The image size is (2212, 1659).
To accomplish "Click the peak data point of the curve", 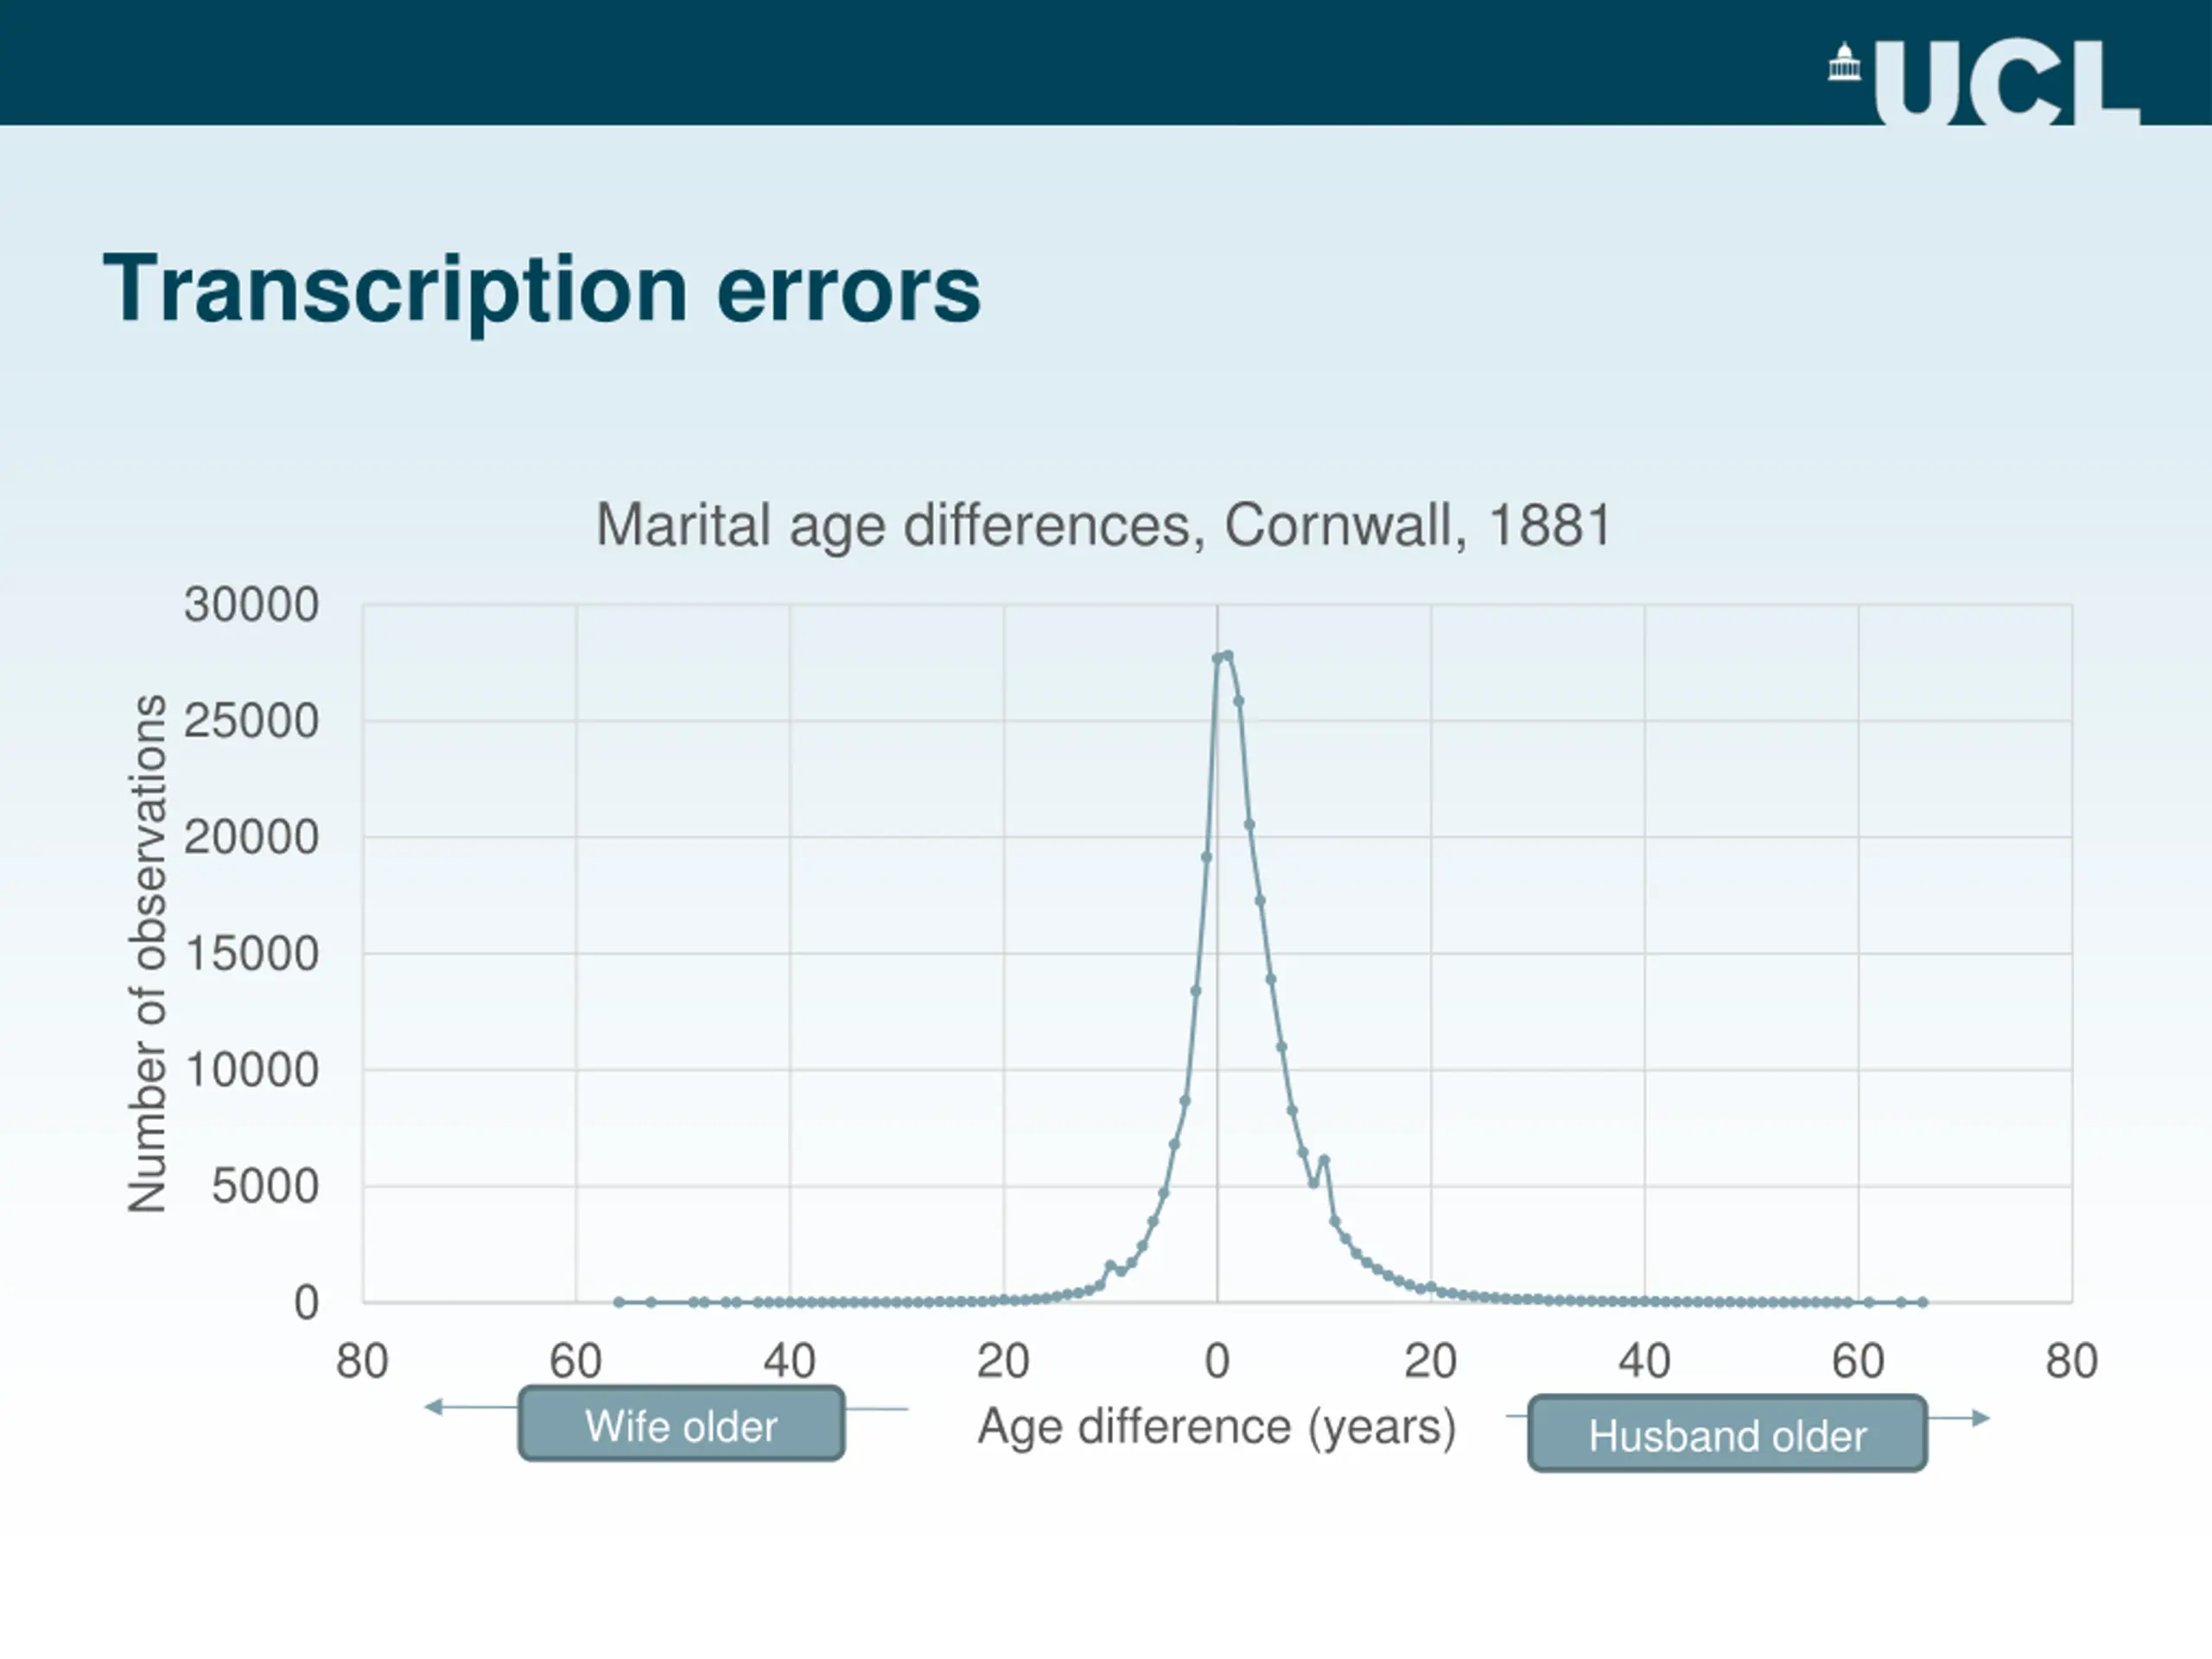I will click(1228, 656).
